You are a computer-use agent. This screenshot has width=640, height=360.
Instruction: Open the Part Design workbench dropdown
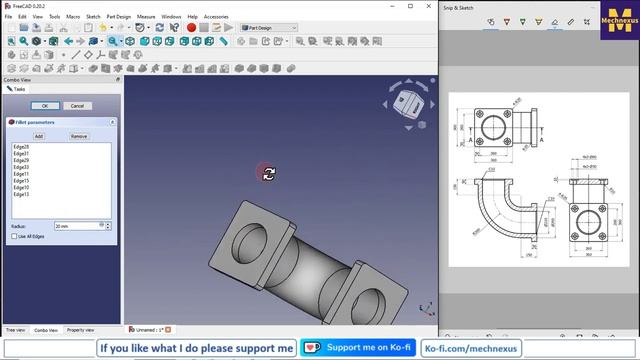[x=269, y=28]
